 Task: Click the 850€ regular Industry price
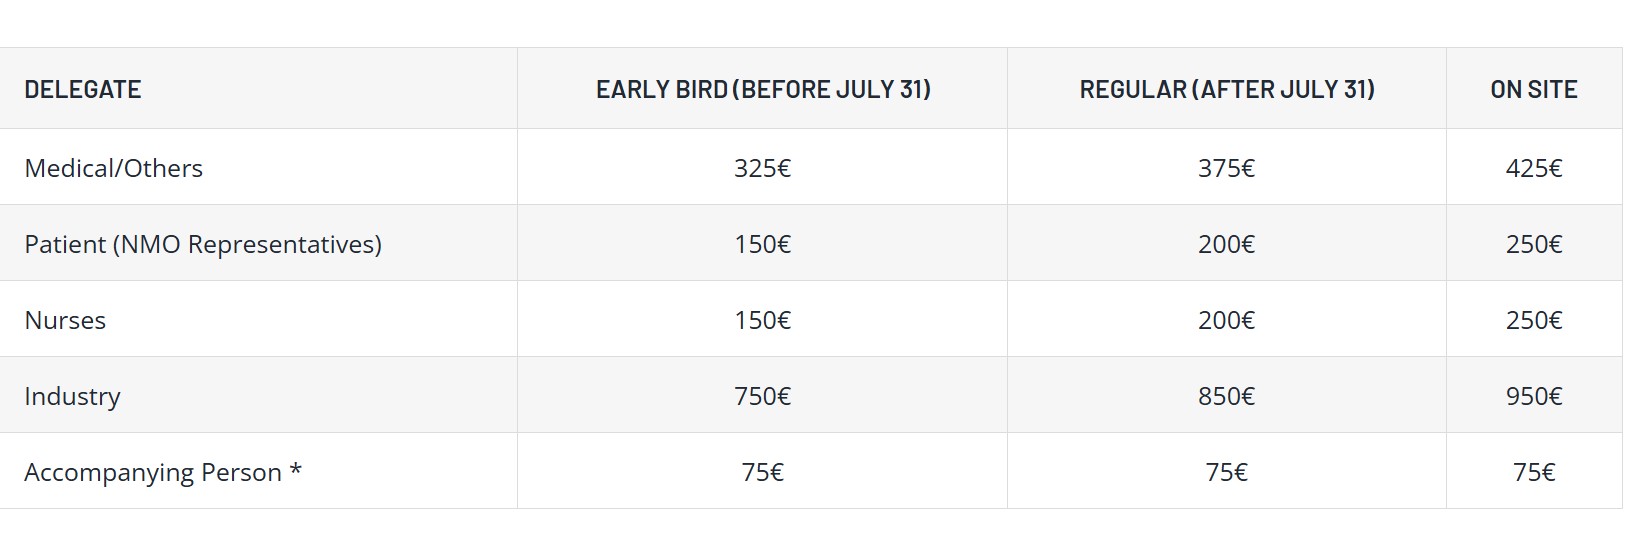[1227, 396]
